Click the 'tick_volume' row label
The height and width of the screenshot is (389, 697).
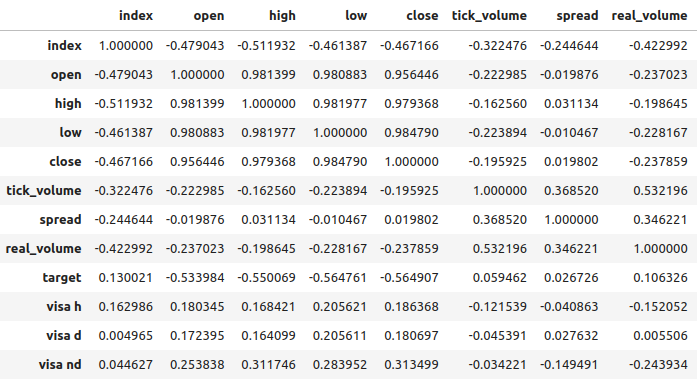point(44,191)
